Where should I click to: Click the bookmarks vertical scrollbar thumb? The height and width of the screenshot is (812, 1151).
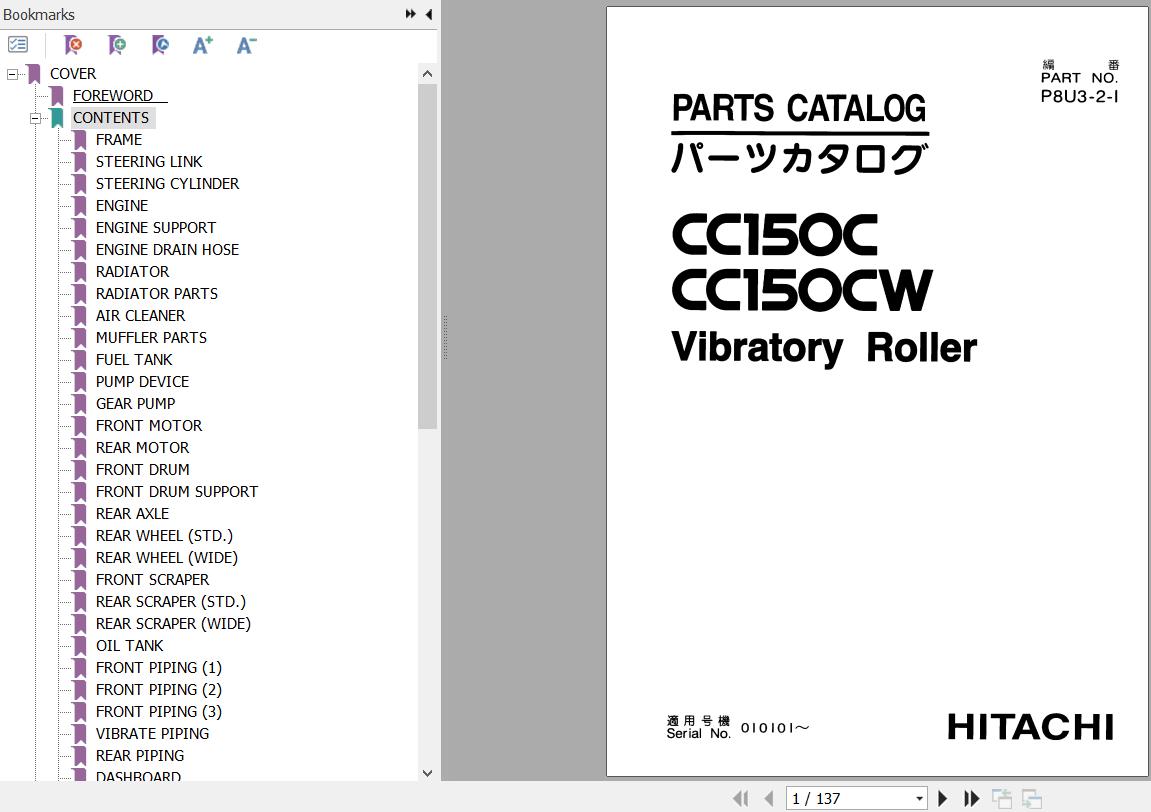pyautogui.click(x=427, y=256)
